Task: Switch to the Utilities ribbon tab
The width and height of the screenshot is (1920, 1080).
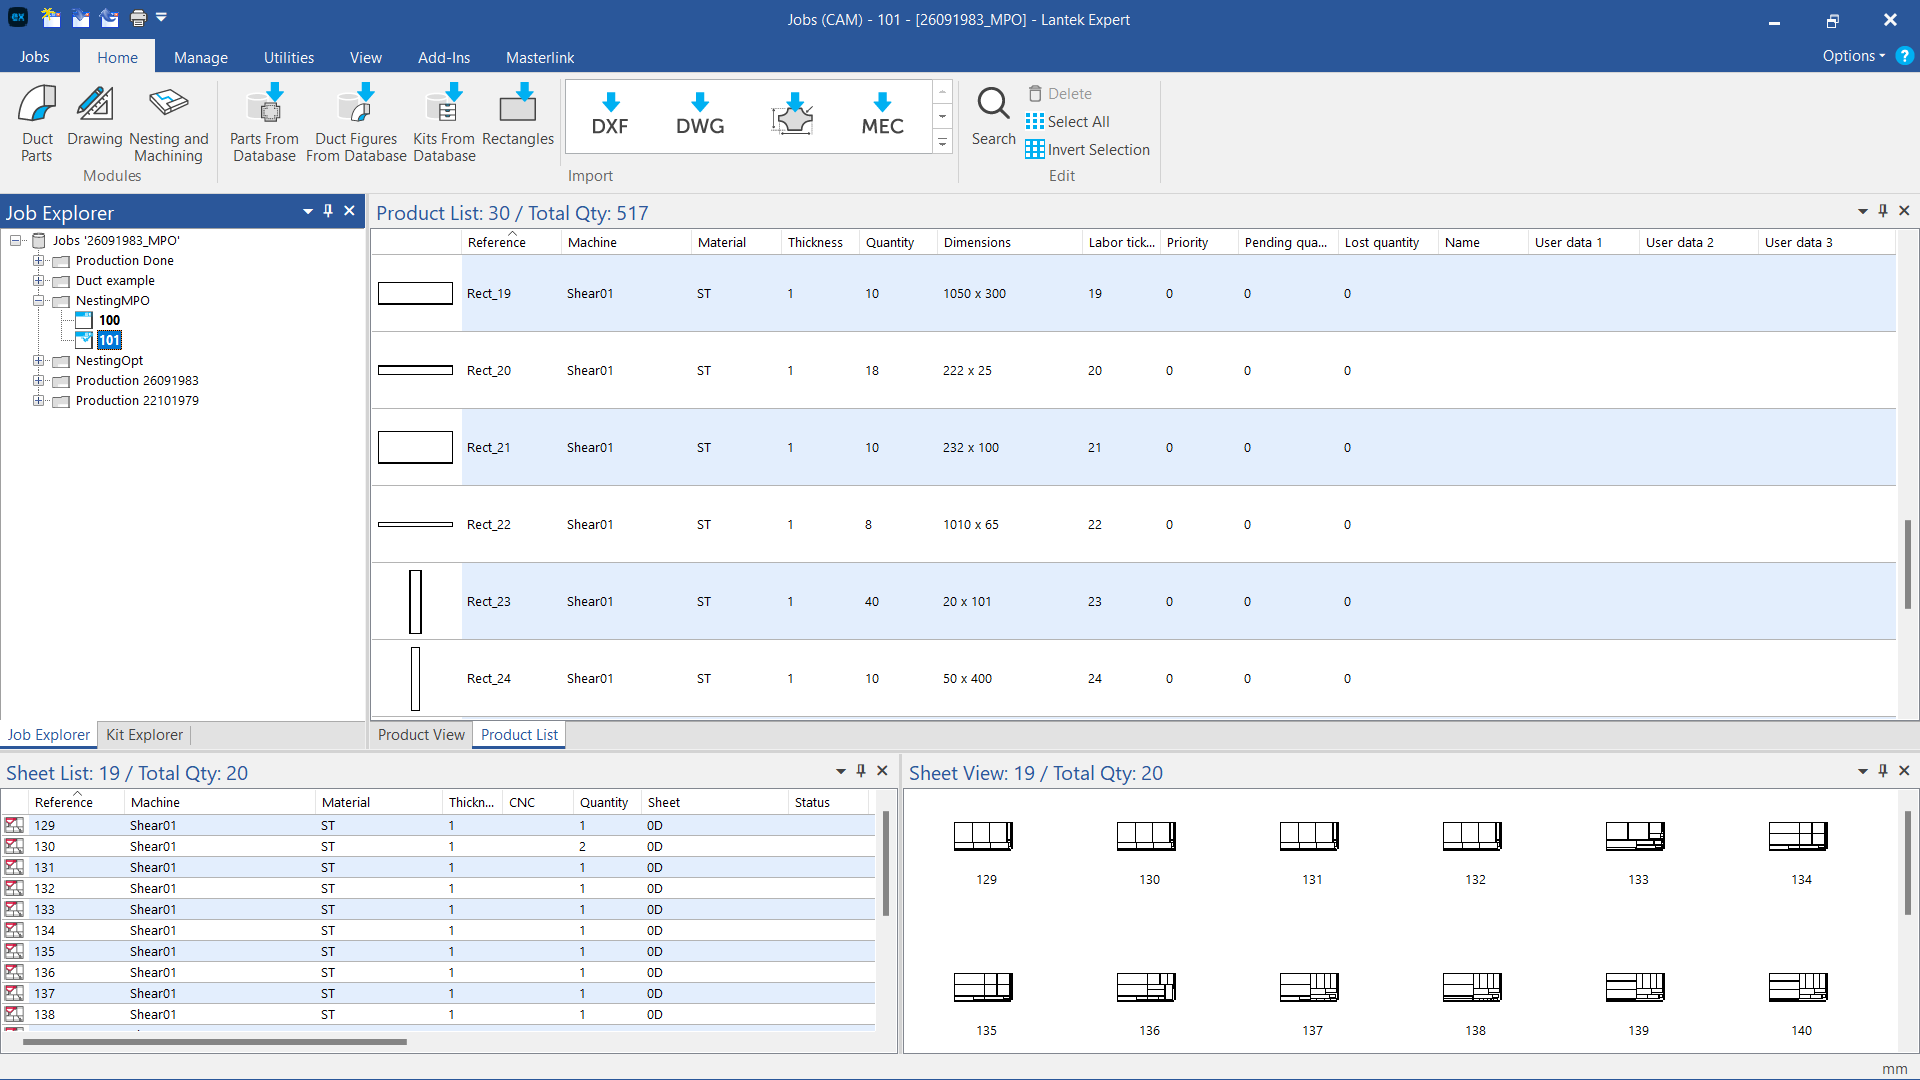Action: point(288,58)
